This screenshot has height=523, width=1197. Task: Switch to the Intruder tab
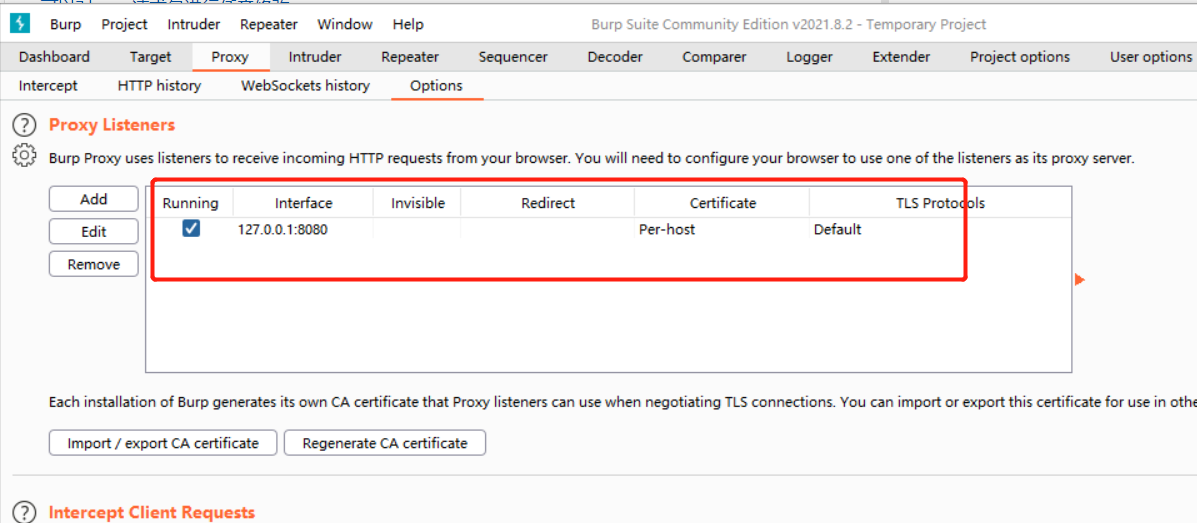tap(315, 57)
